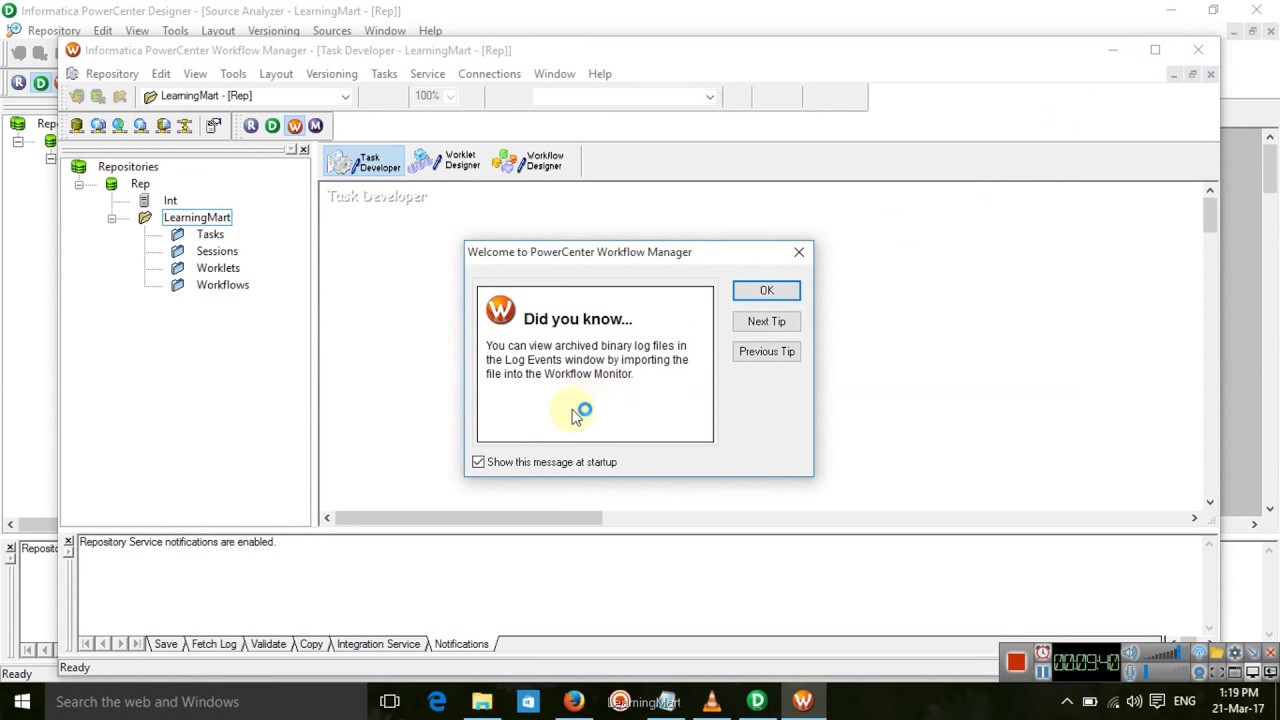Select the Tasks folder in navigator
Viewport: 1280px width, 720px height.
210,235
